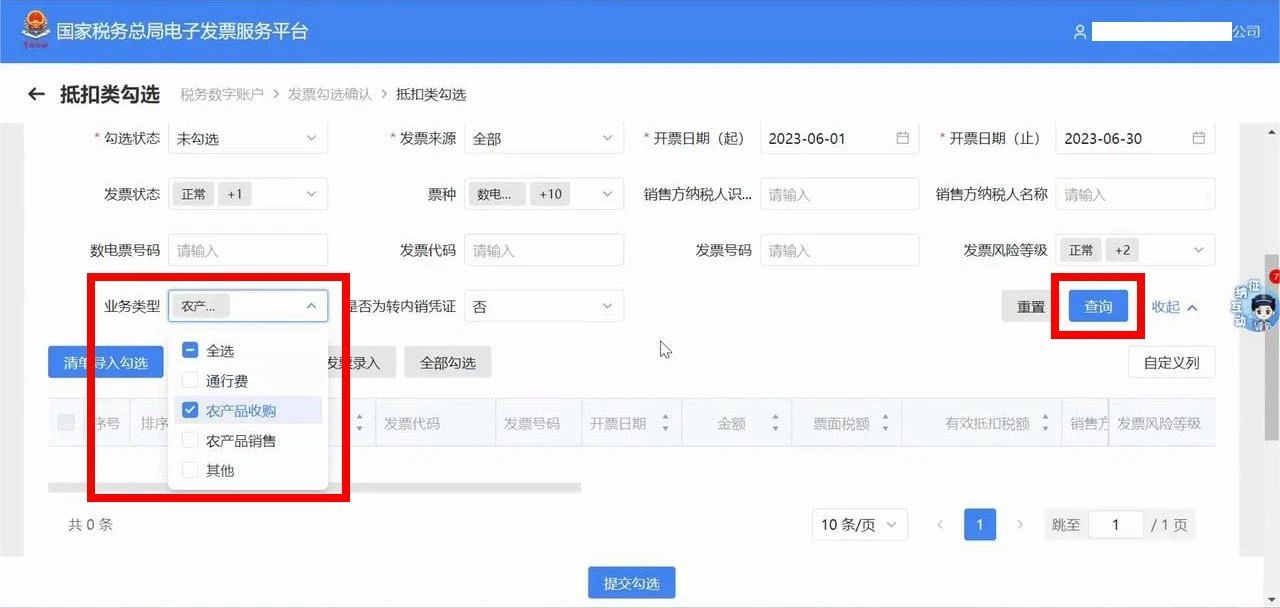This screenshot has width=1280, height=608.
Task: Click the 提交勾选 button
Action: (x=631, y=583)
